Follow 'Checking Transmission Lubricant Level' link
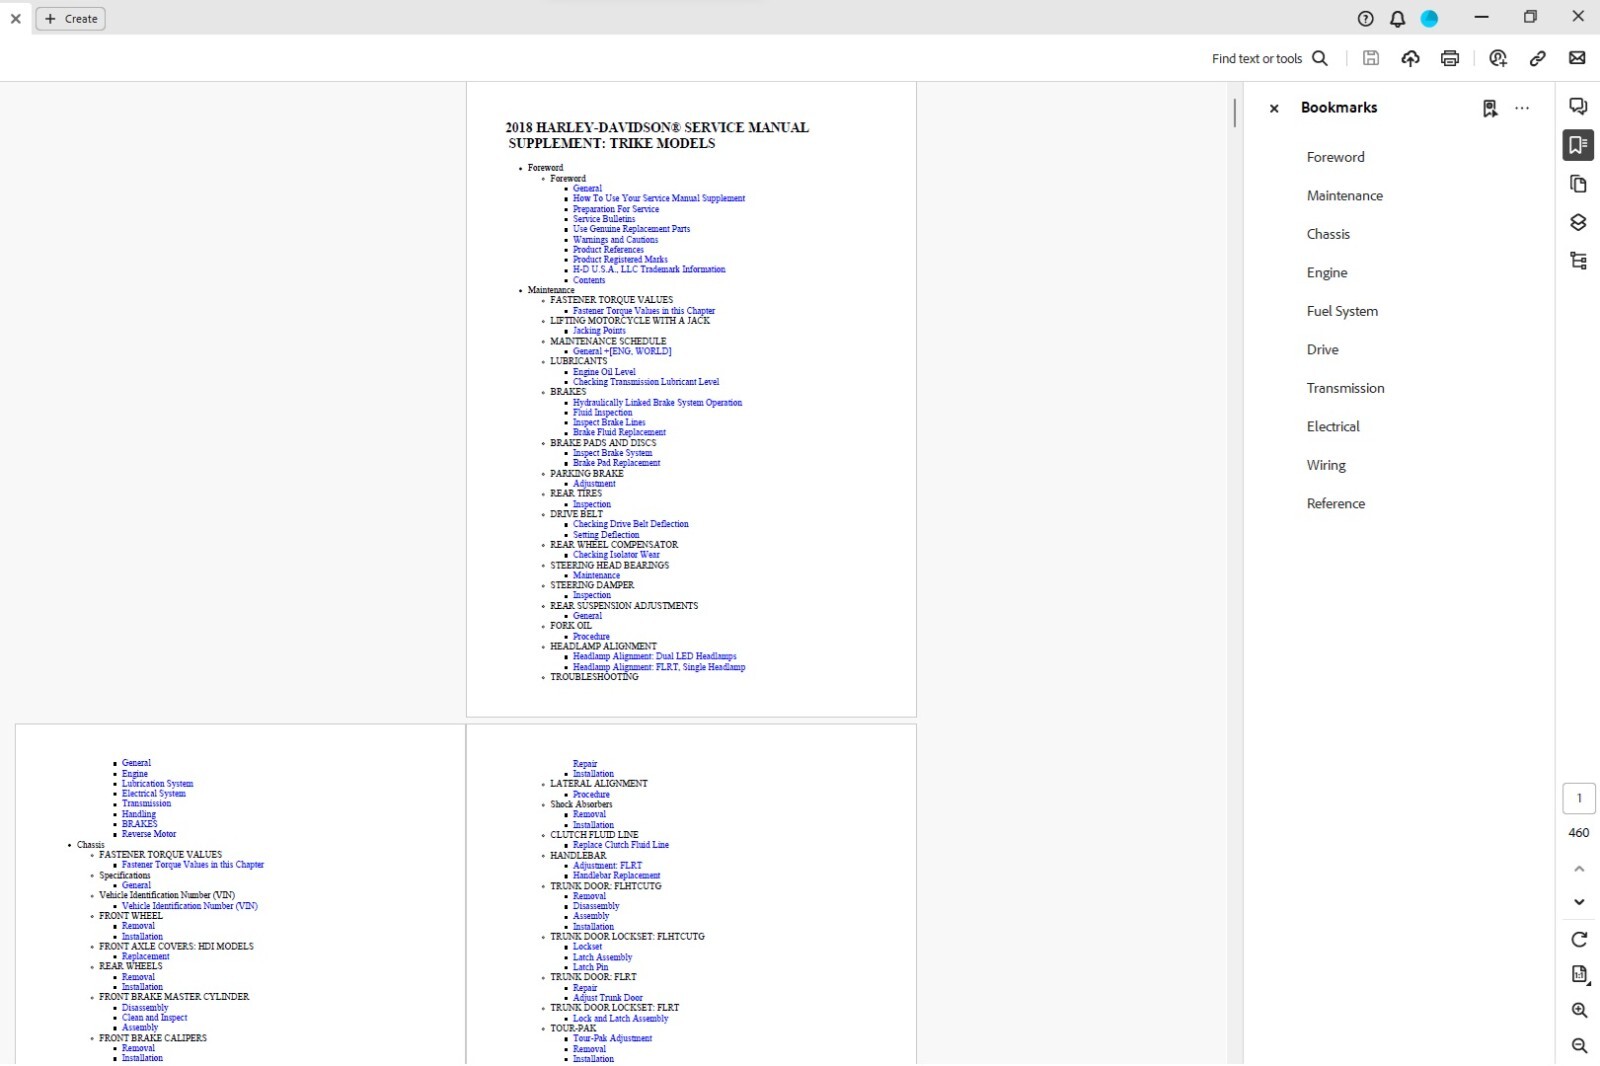This screenshot has height=1066, width=1600. [x=646, y=382]
